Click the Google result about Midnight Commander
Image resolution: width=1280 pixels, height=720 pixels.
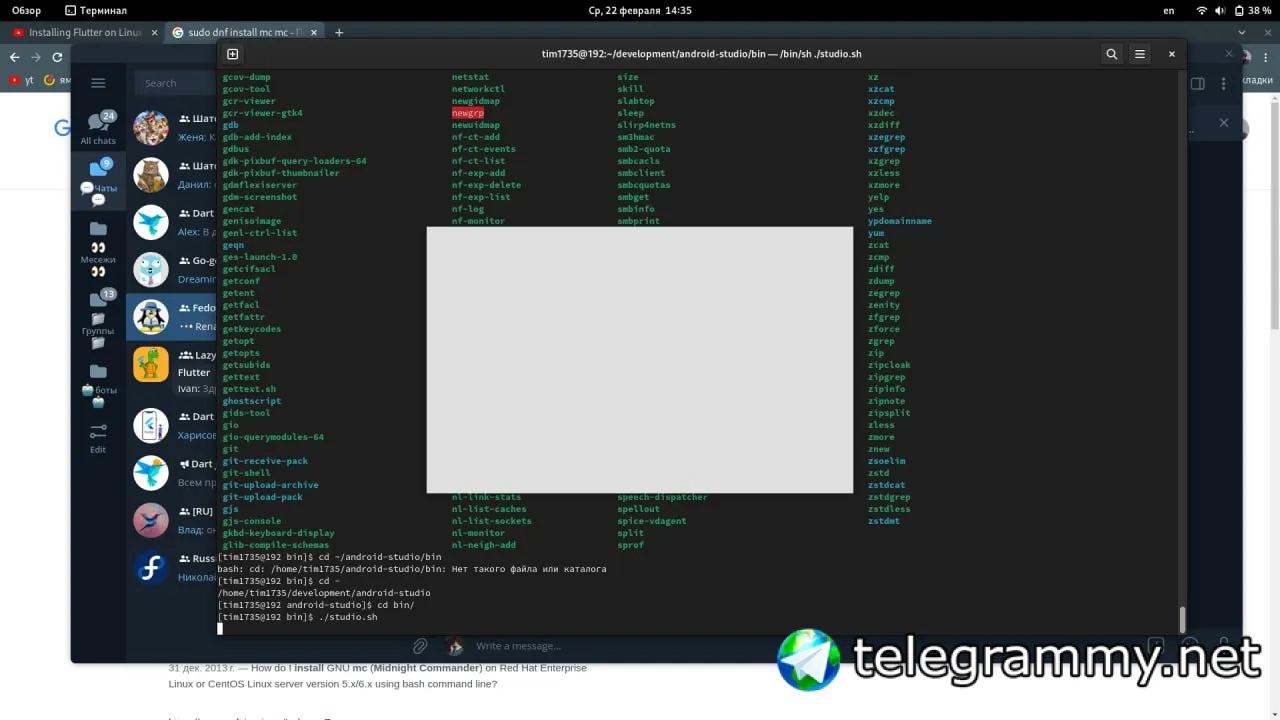[378, 676]
